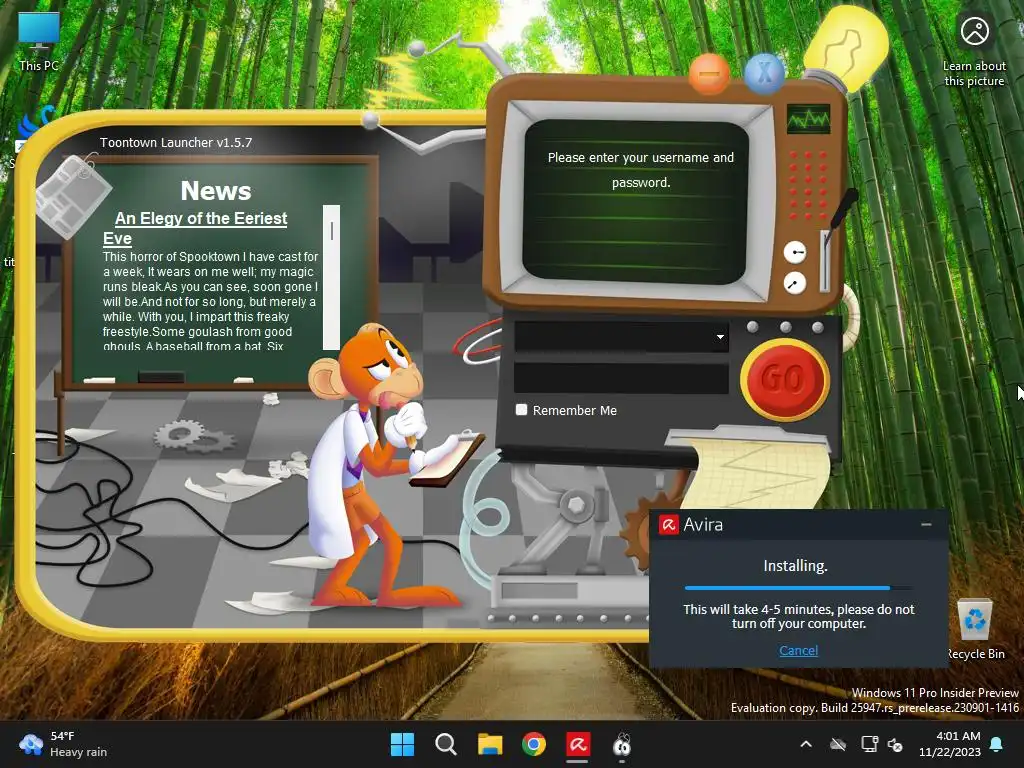Launch Google Chrome from the taskbar
The height and width of the screenshot is (768, 1024).
[x=534, y=744]
